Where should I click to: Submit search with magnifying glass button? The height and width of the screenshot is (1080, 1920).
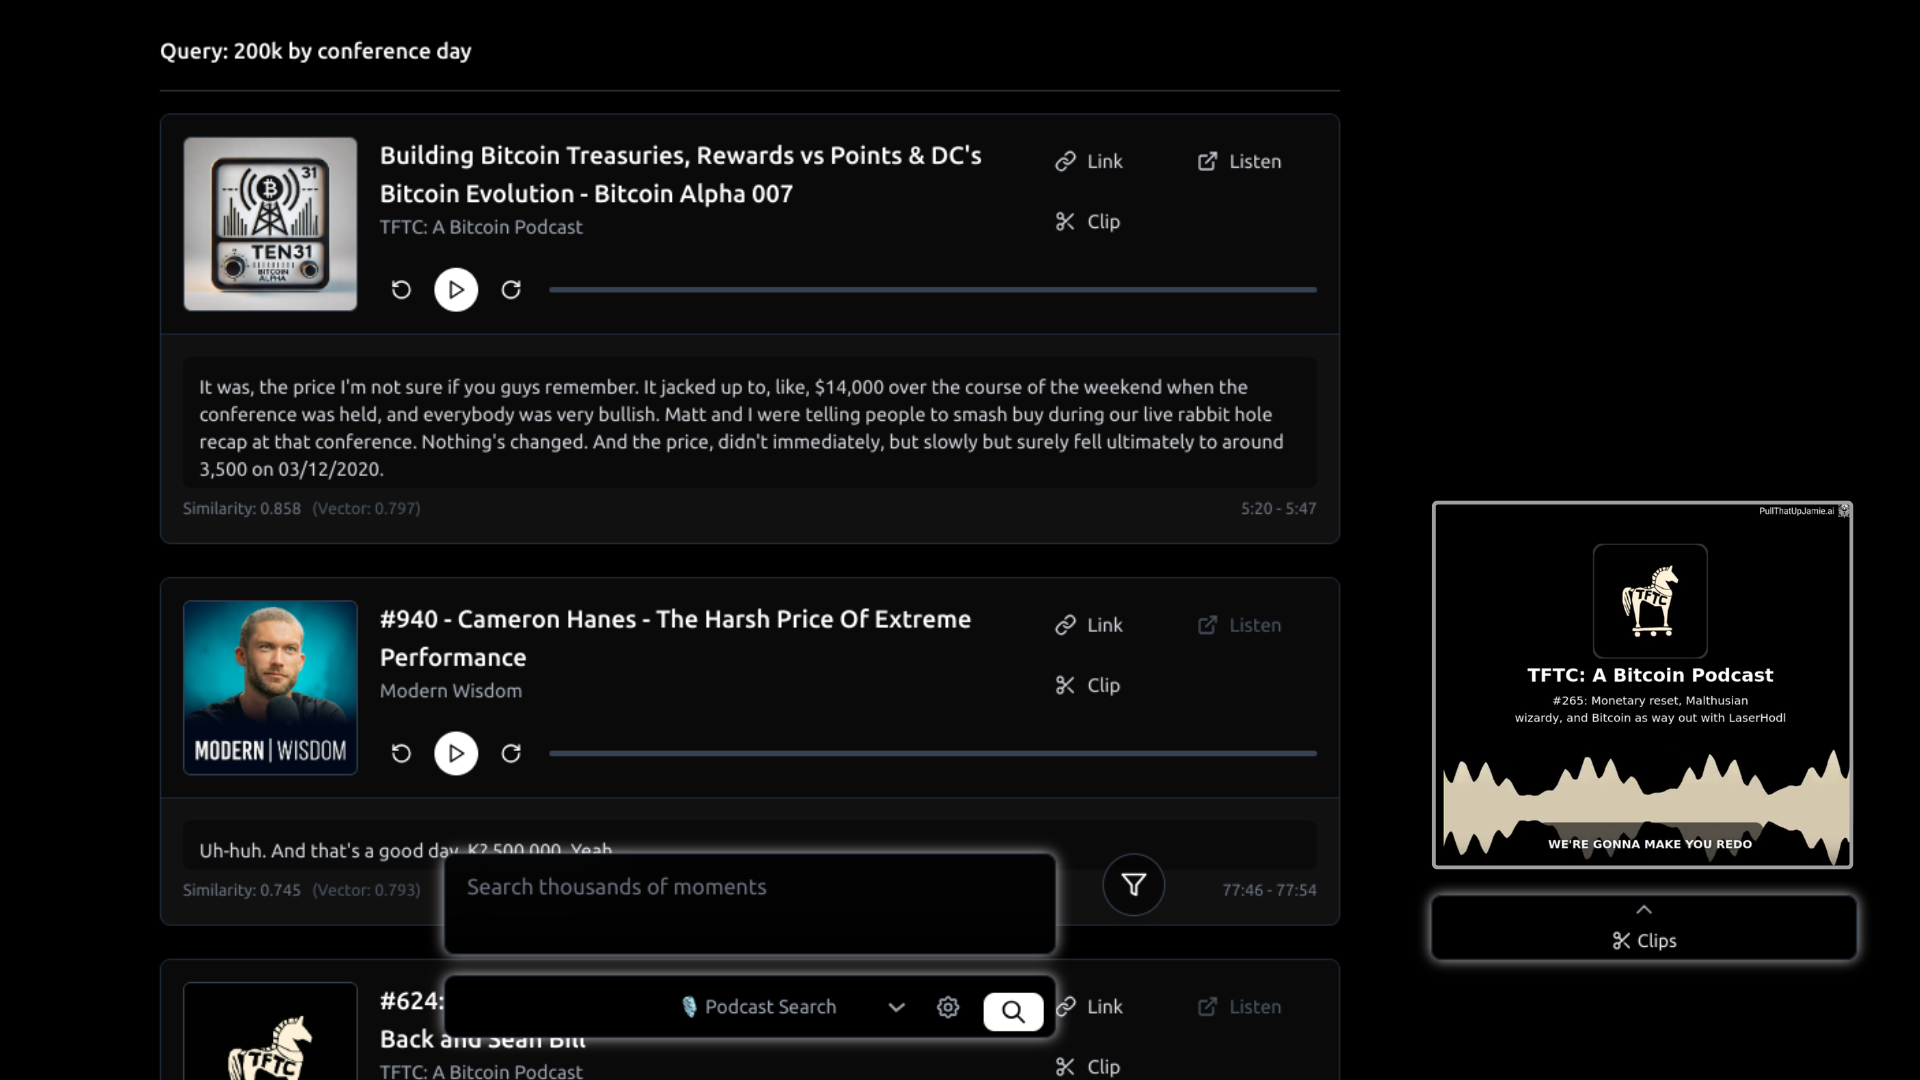1013,1011
